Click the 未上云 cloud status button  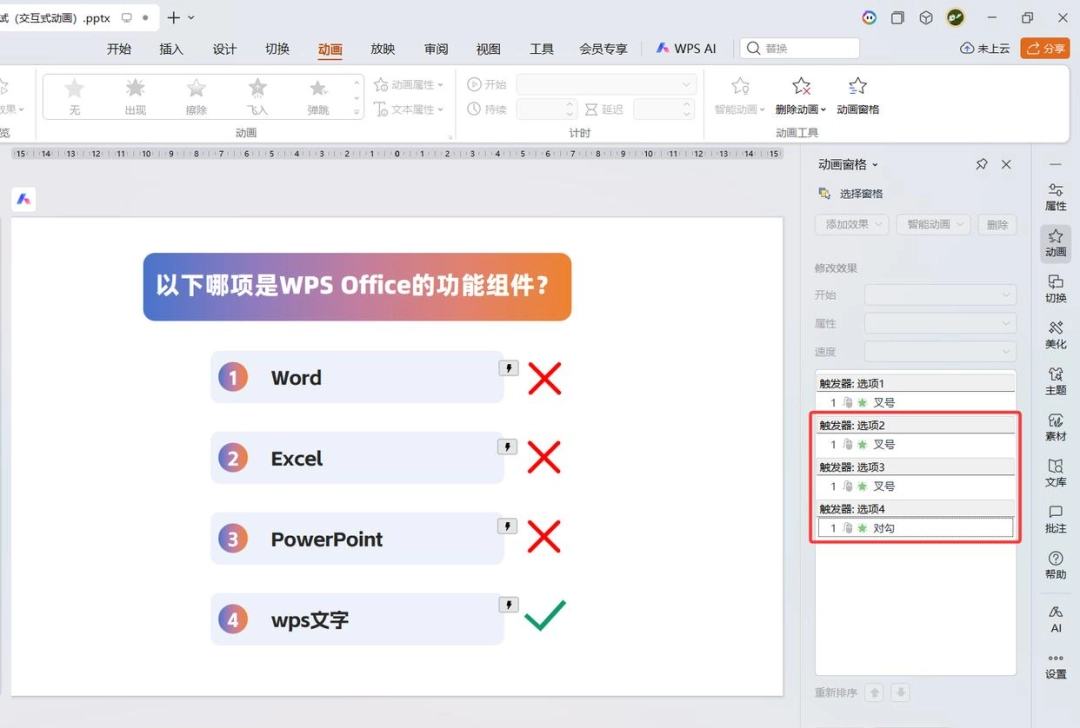tap(985, 48)
